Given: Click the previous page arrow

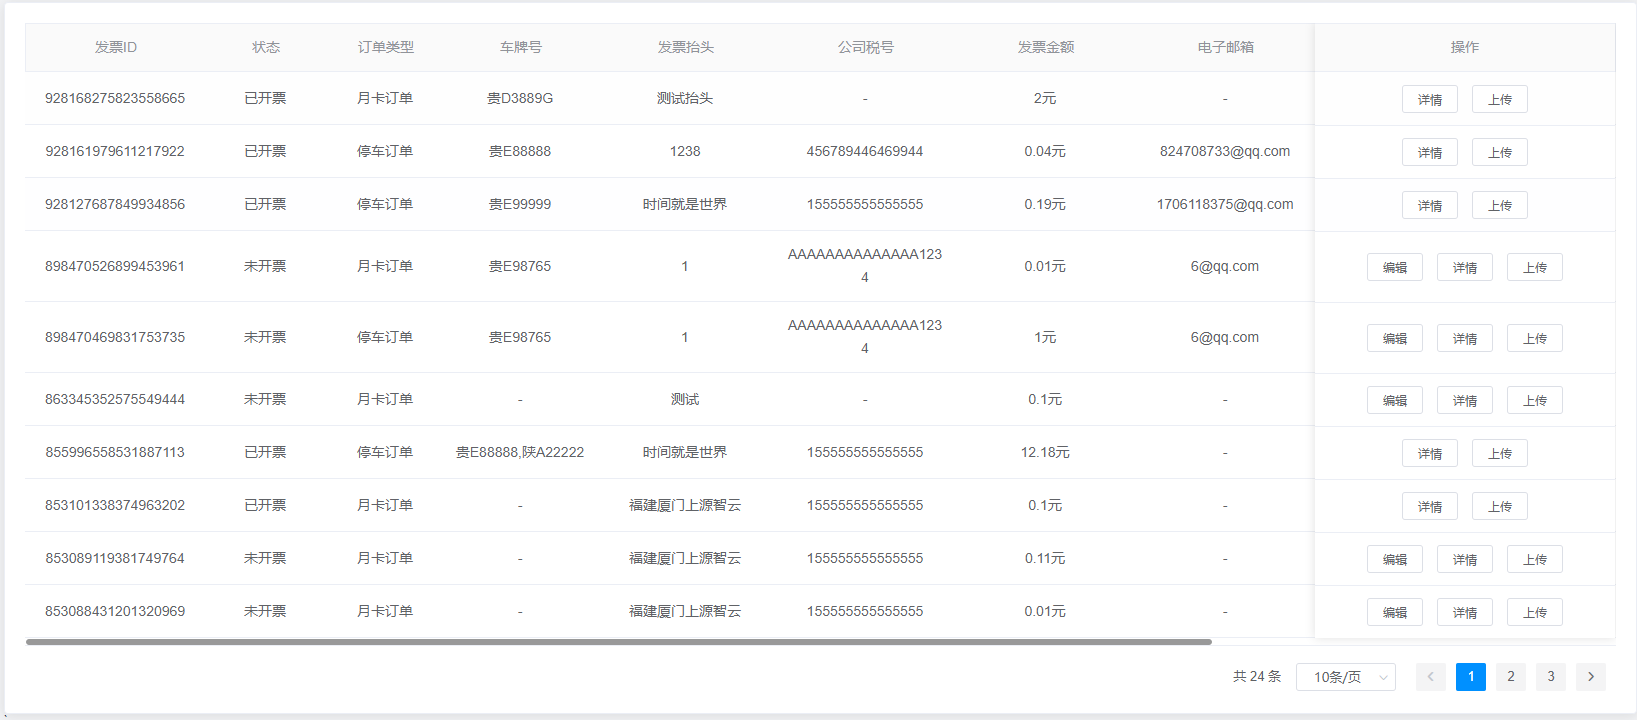Looking at the screenshot, I should pyautogui.click(x=1430, y=677).
